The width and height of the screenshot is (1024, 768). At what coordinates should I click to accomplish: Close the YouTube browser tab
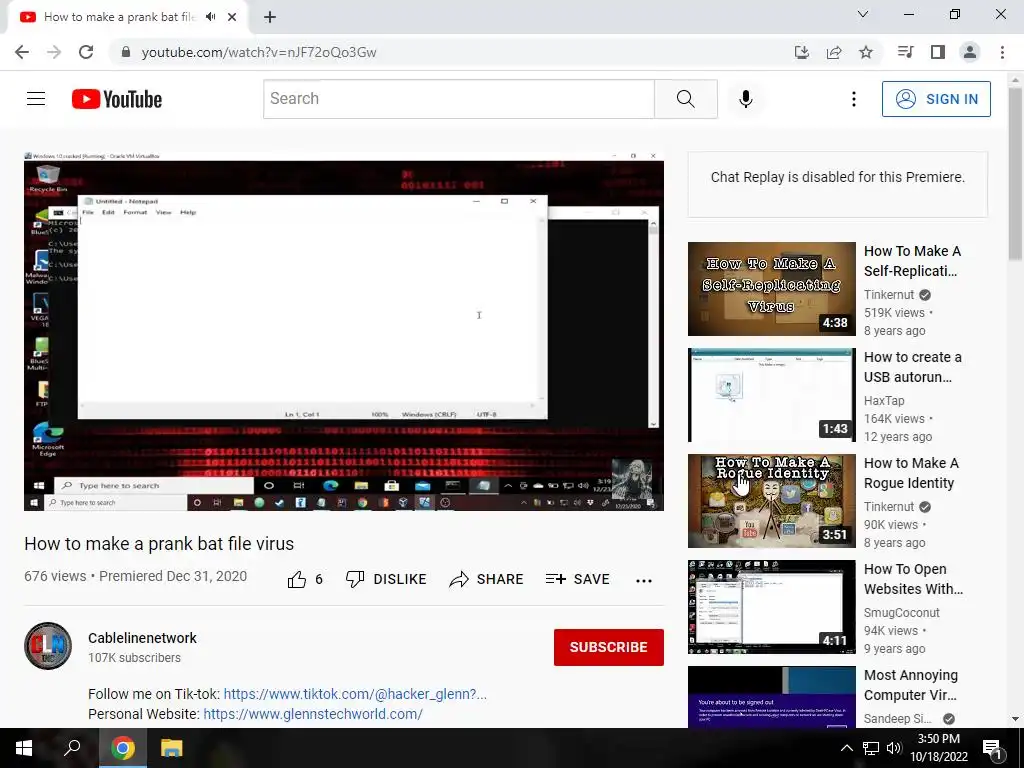232,17
